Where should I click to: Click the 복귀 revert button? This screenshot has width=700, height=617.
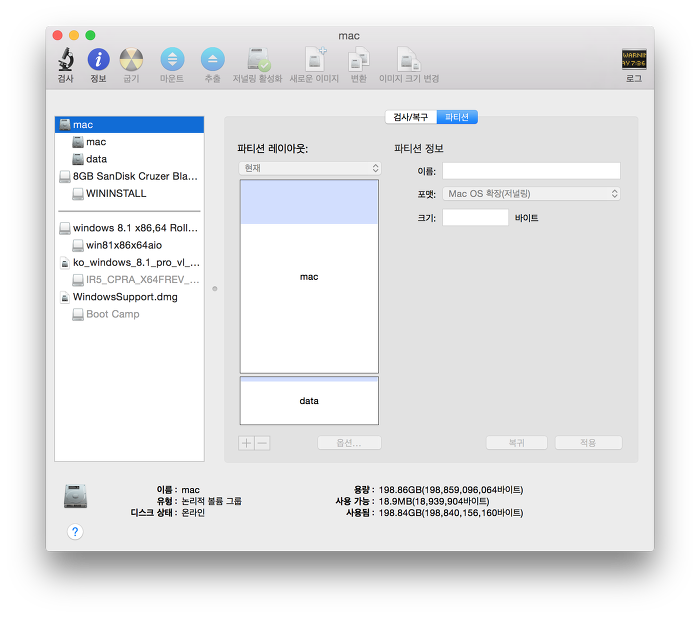click(517, 443)
